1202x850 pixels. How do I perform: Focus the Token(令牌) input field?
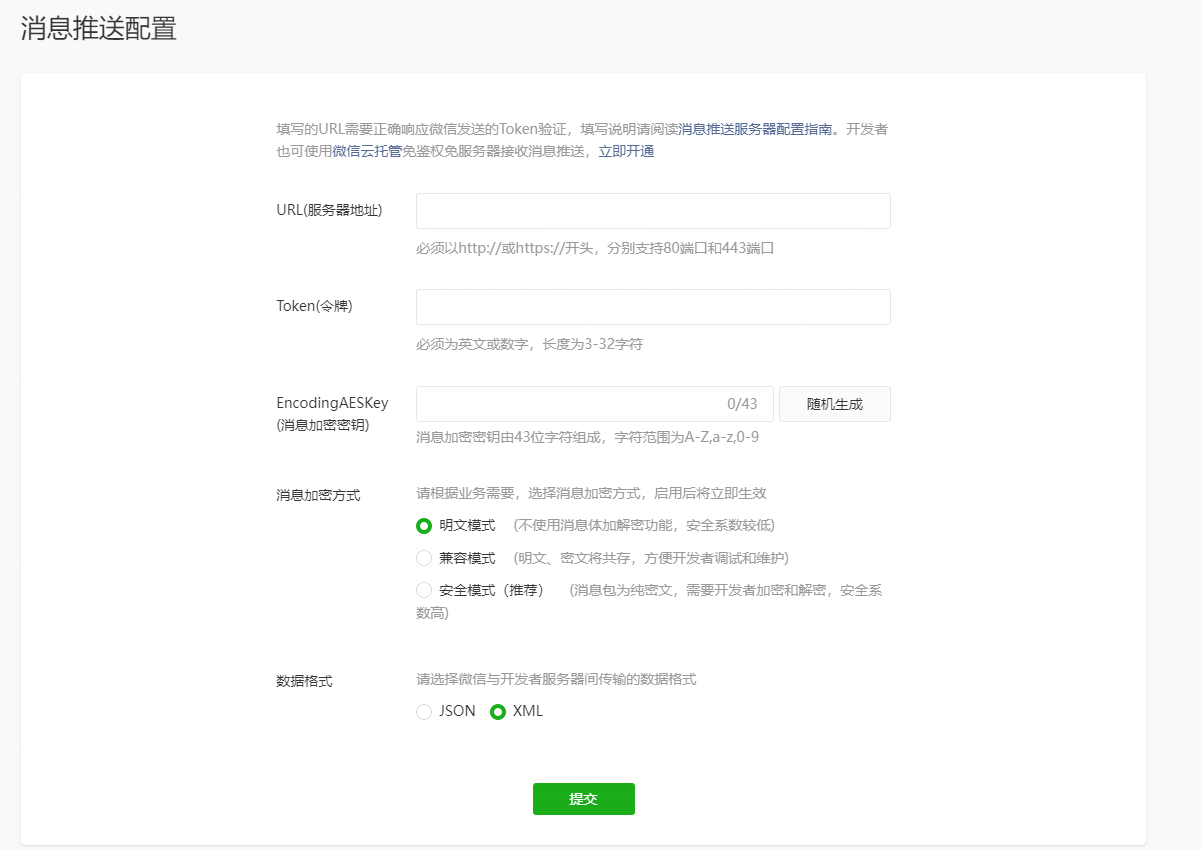(653, 307)
